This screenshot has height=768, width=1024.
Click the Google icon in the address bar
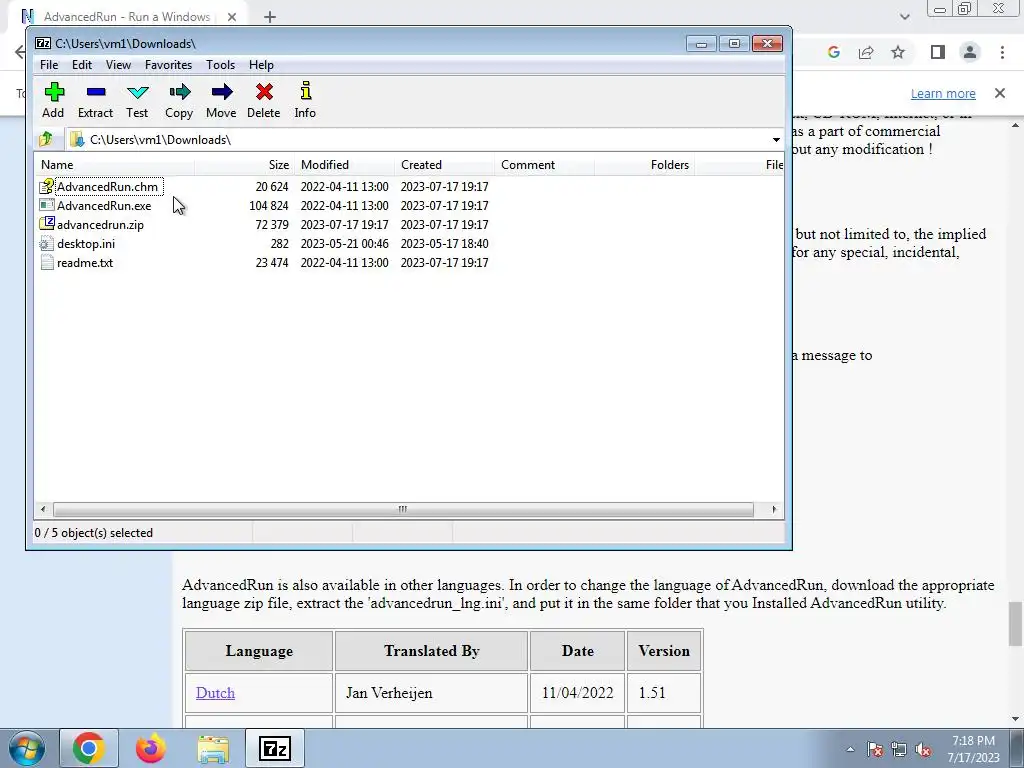(x=833, y=52)
